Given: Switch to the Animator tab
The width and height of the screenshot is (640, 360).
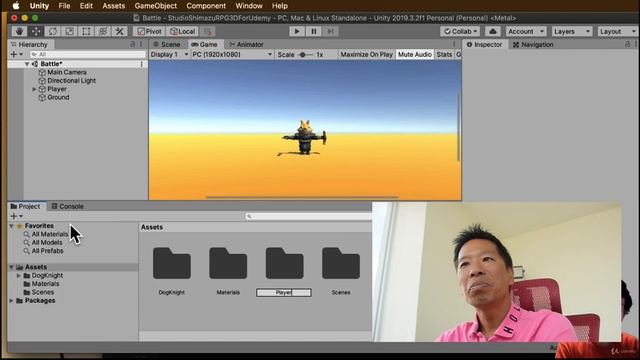Looking at the screenshot, I should pos(246,44).
